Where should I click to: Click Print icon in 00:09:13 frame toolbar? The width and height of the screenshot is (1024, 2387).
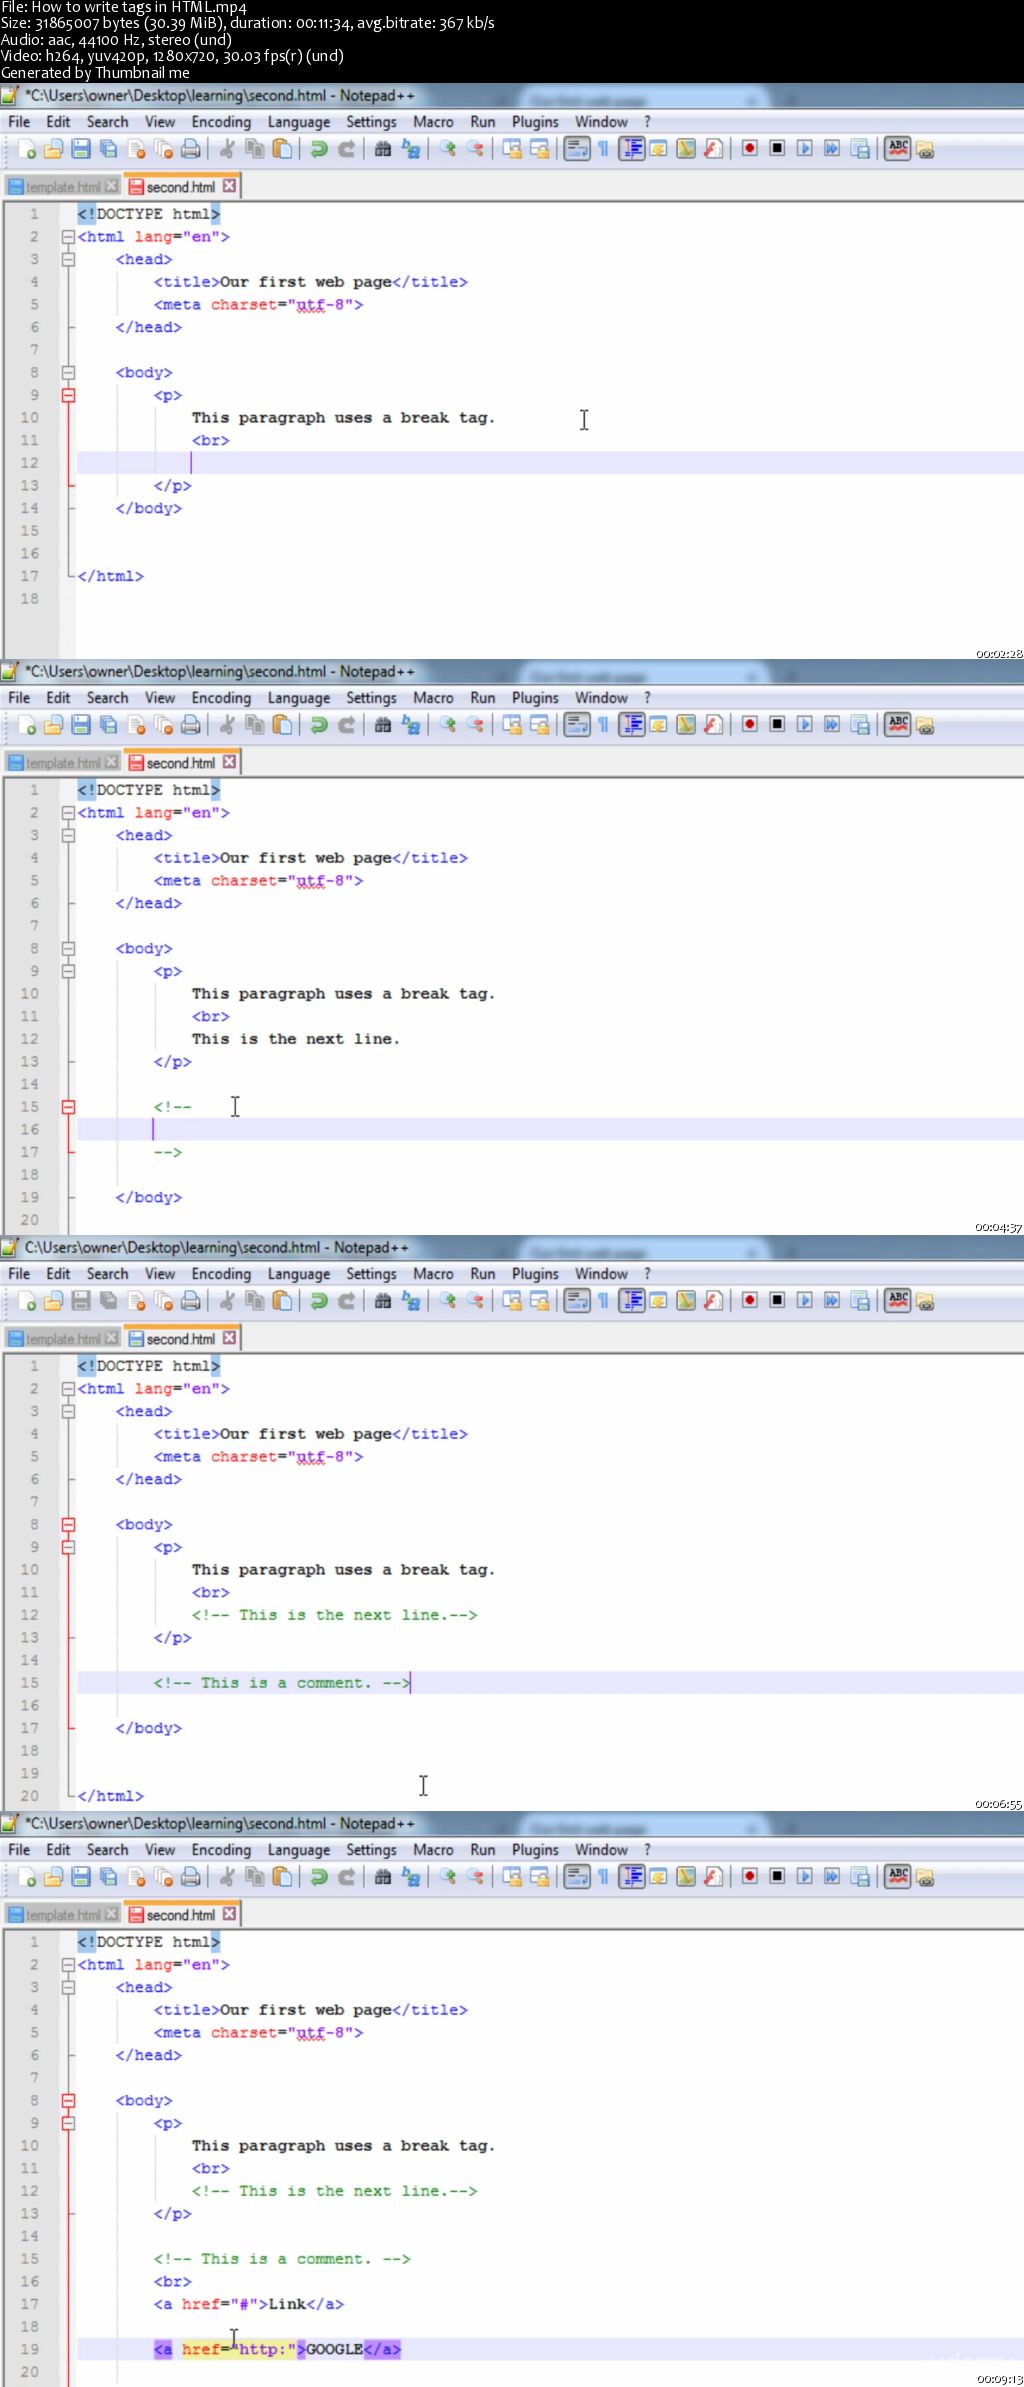click(191, 1877)
